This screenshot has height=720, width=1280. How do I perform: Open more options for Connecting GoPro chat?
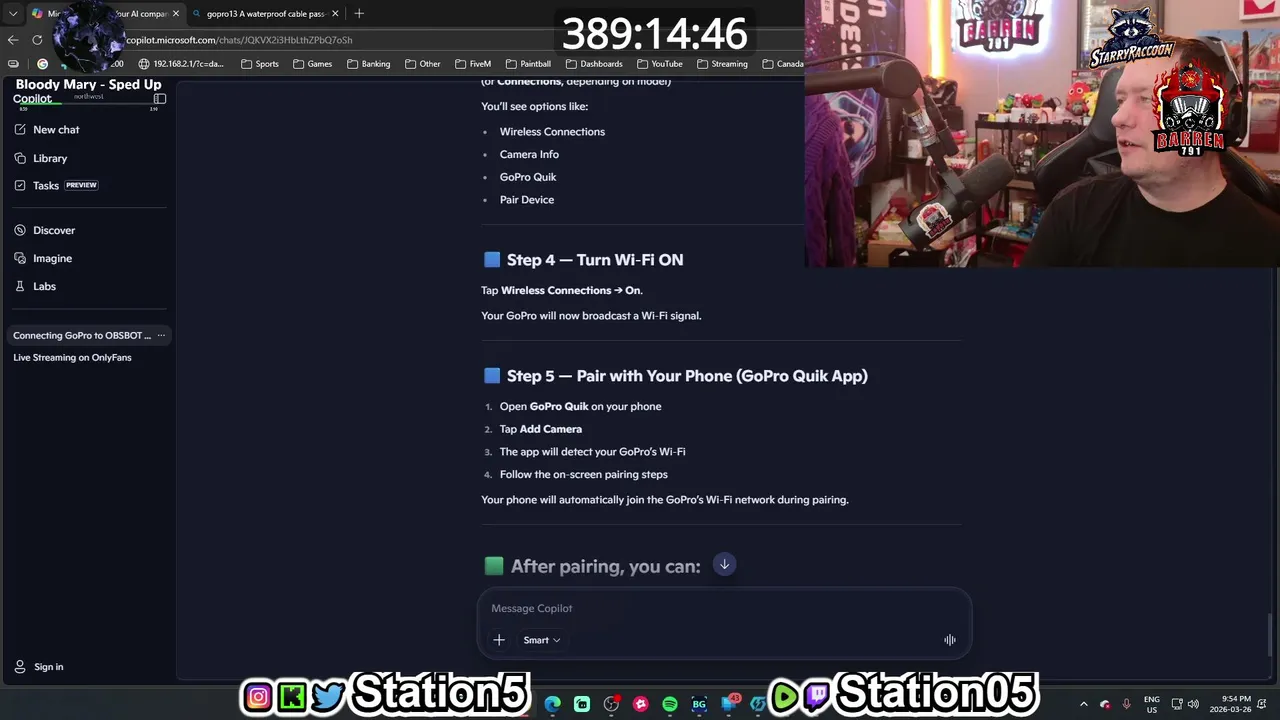point(161,336)
